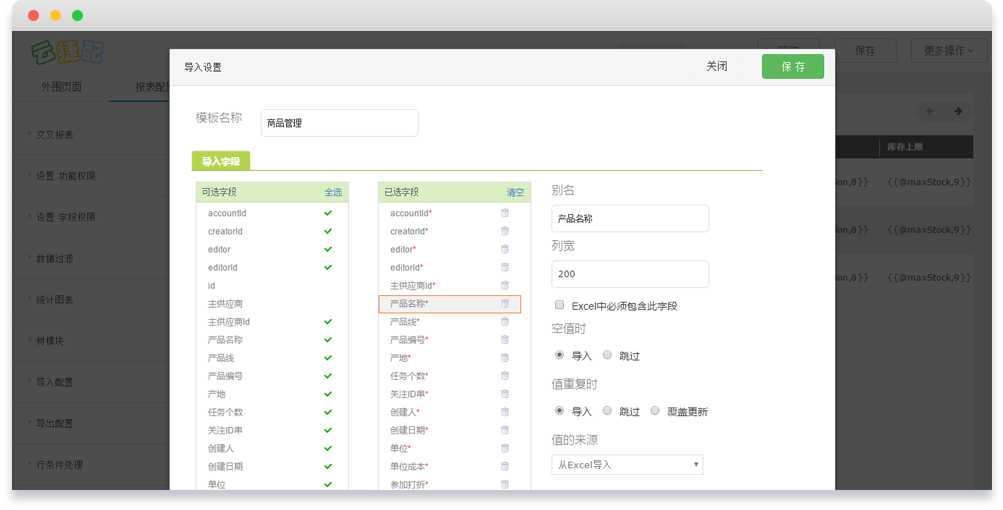The width and height of the screenshot is (1003, 510).
Task: Choose 覆盖更新 radio under 值重复时
Action: (x=655, y=411)
